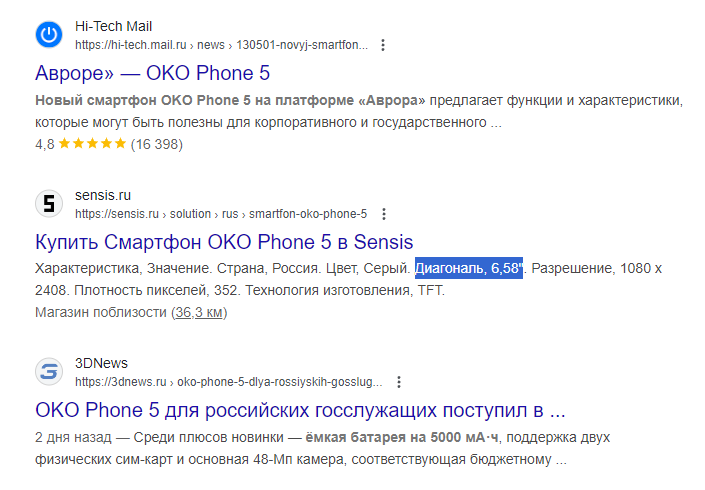705x490 pixels.
Task: Open Купить Смартфон OKO Phone 5 в Sensis
Action: (224, 242)
